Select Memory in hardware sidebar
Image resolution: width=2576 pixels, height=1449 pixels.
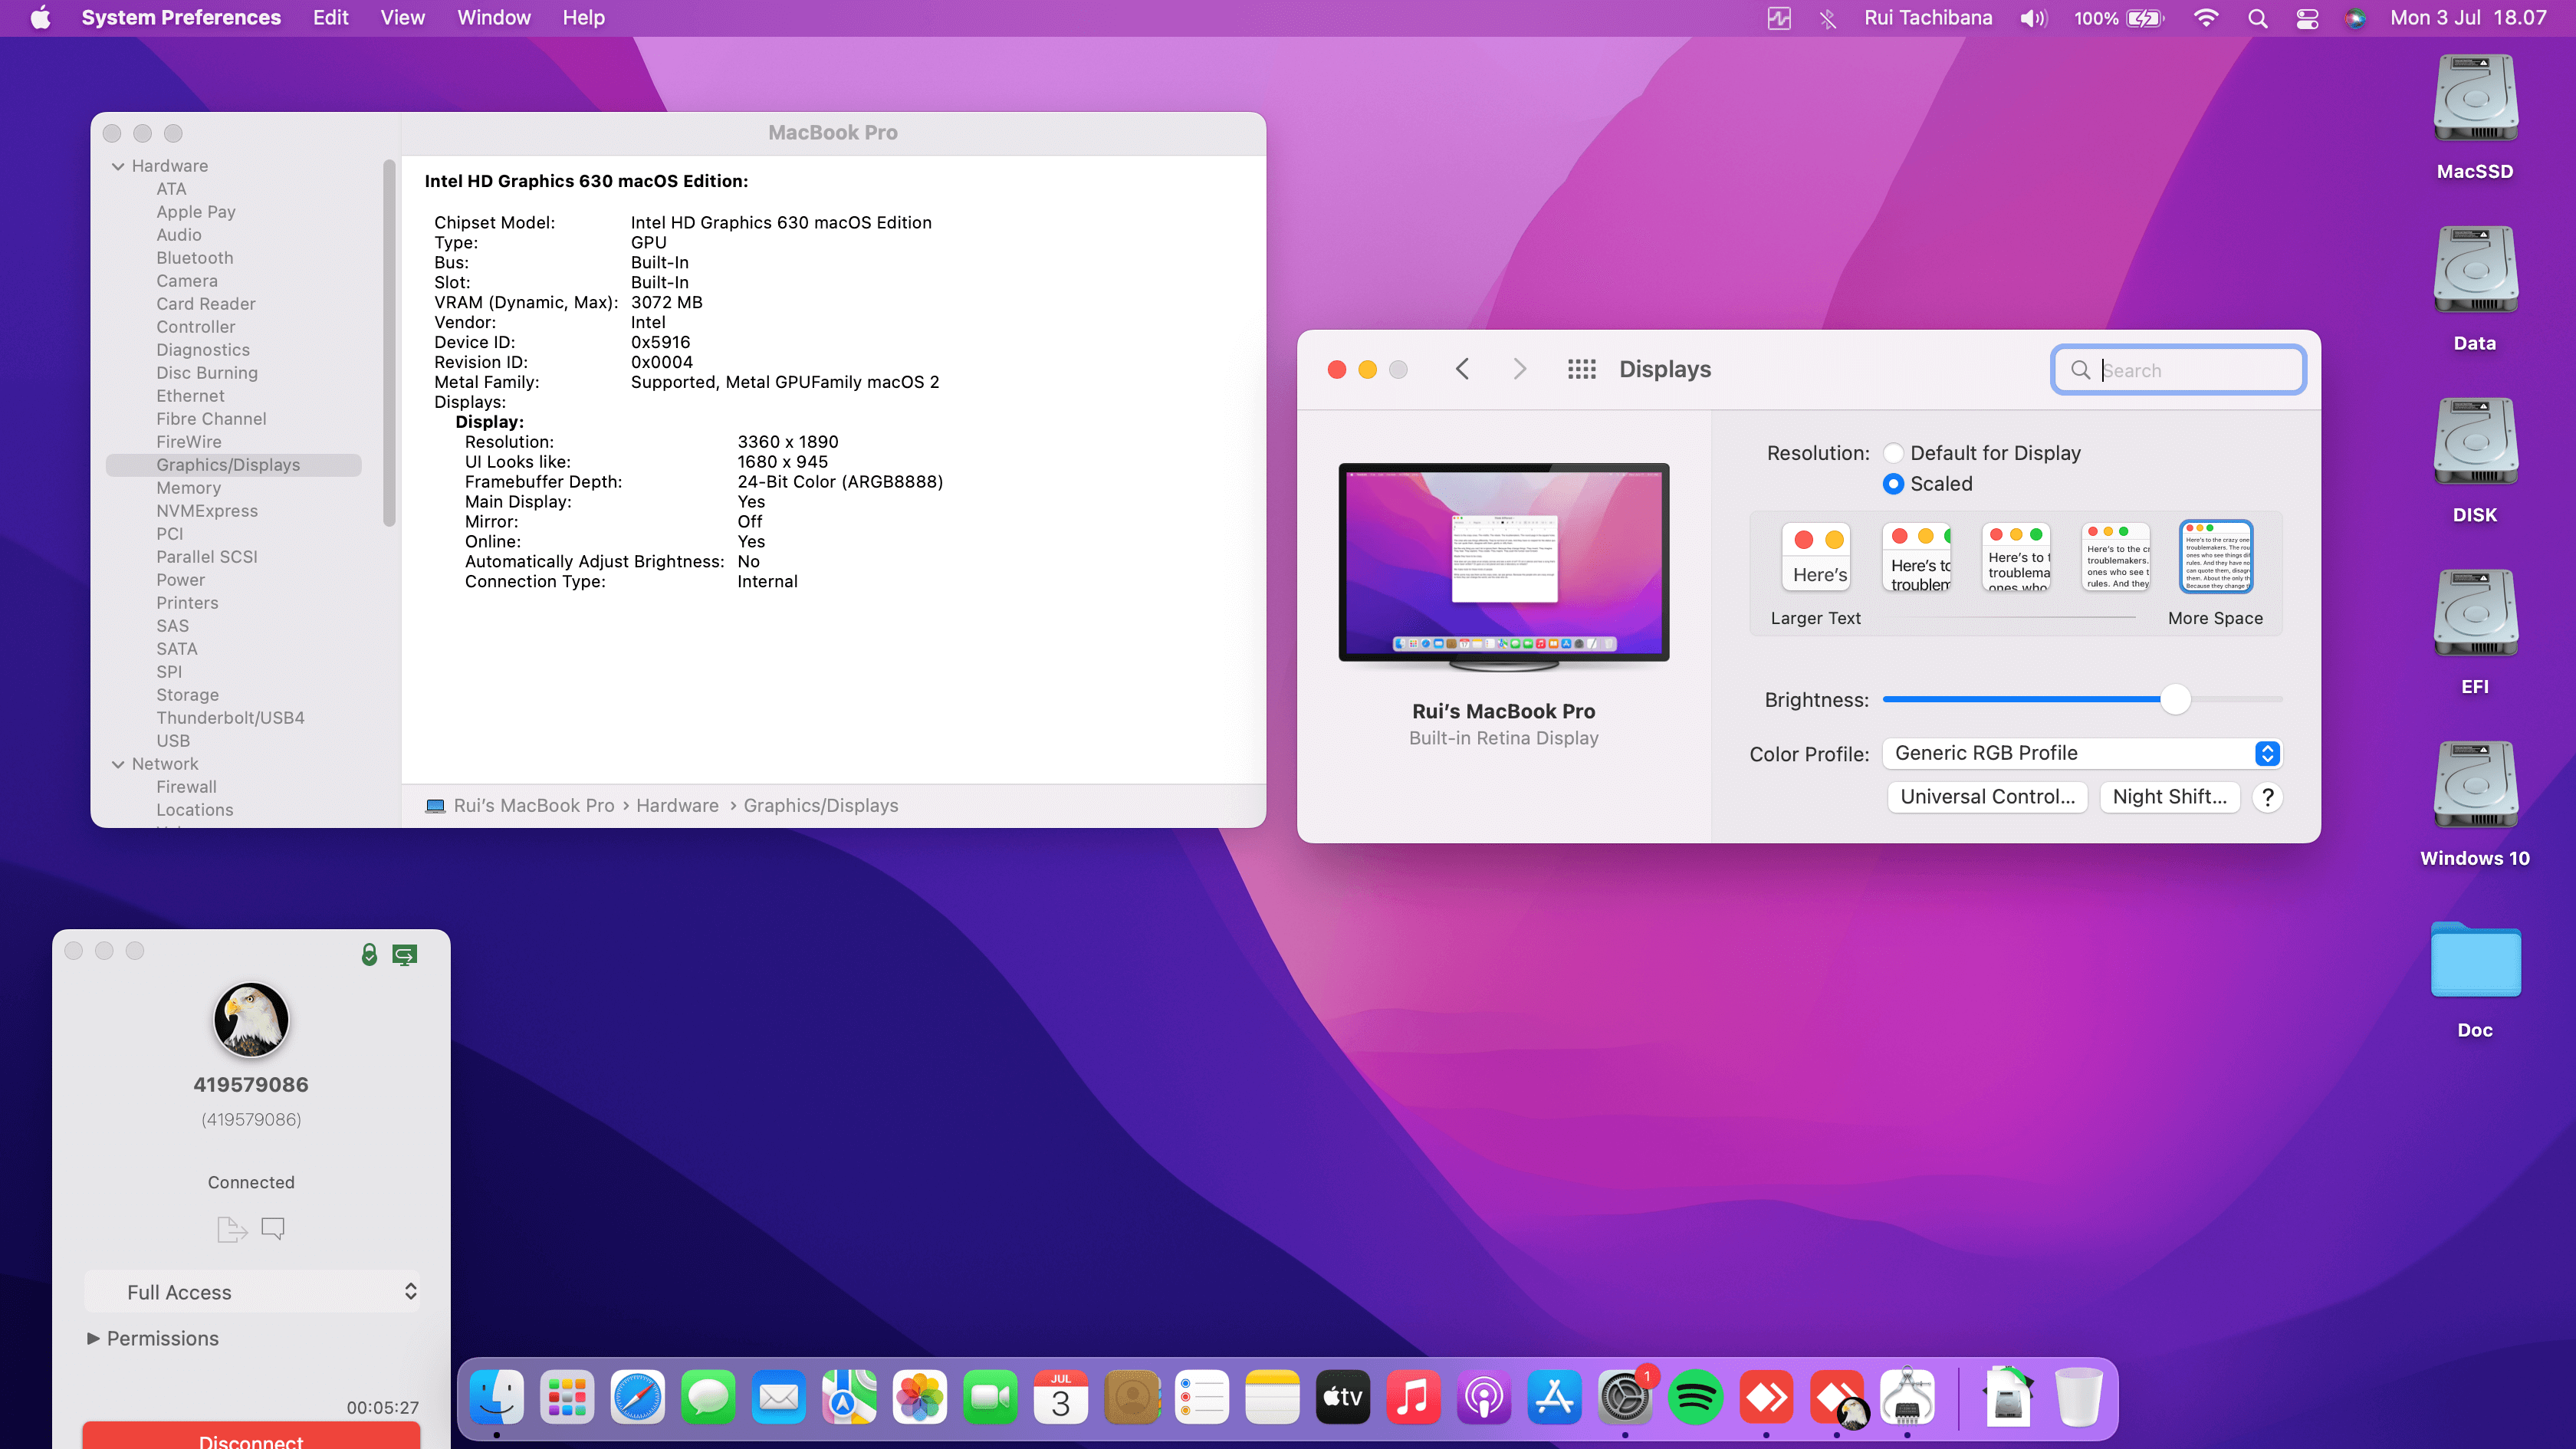click(x=188, y=488)
